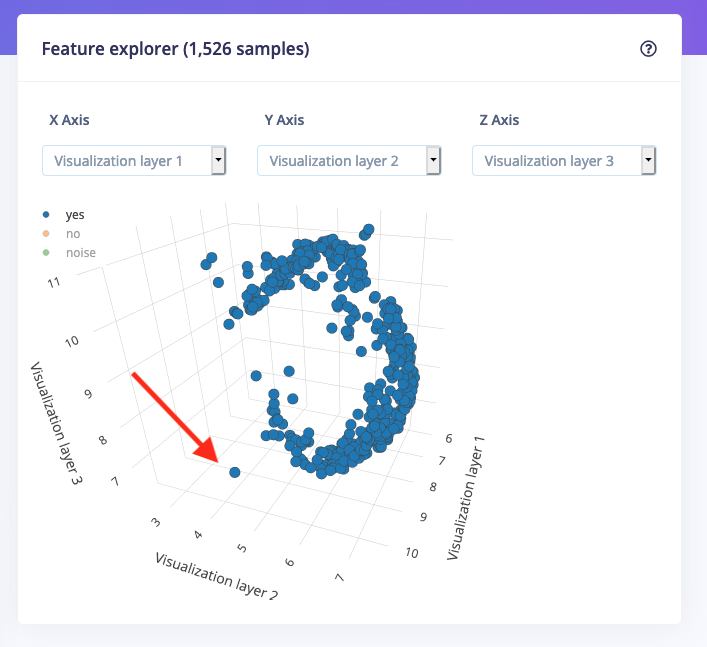Click the blue 'yes' legend dot
Viewport: 707px width, 647px height.
click(46, 215)
